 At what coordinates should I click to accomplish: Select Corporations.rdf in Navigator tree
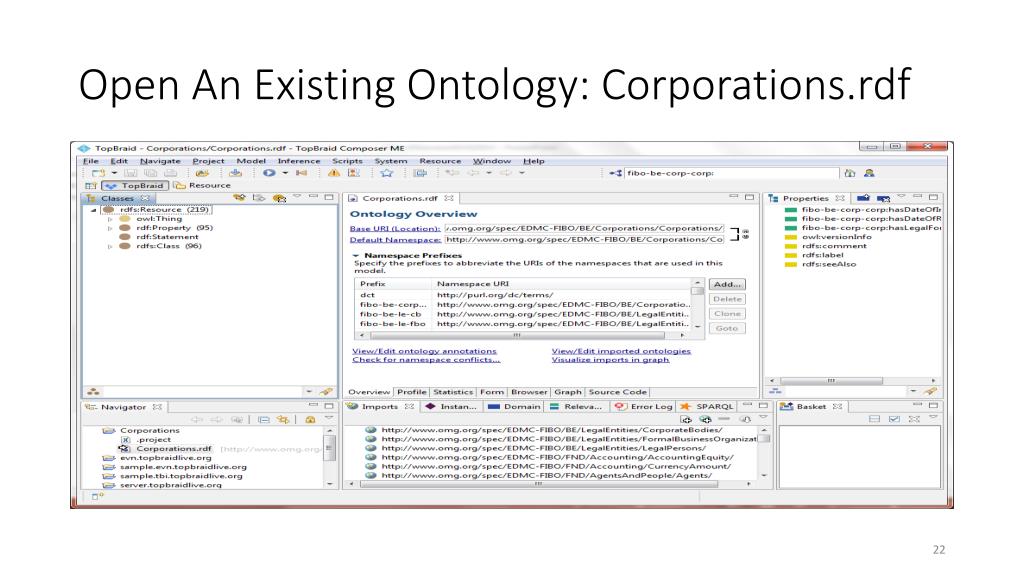point(174,449)
